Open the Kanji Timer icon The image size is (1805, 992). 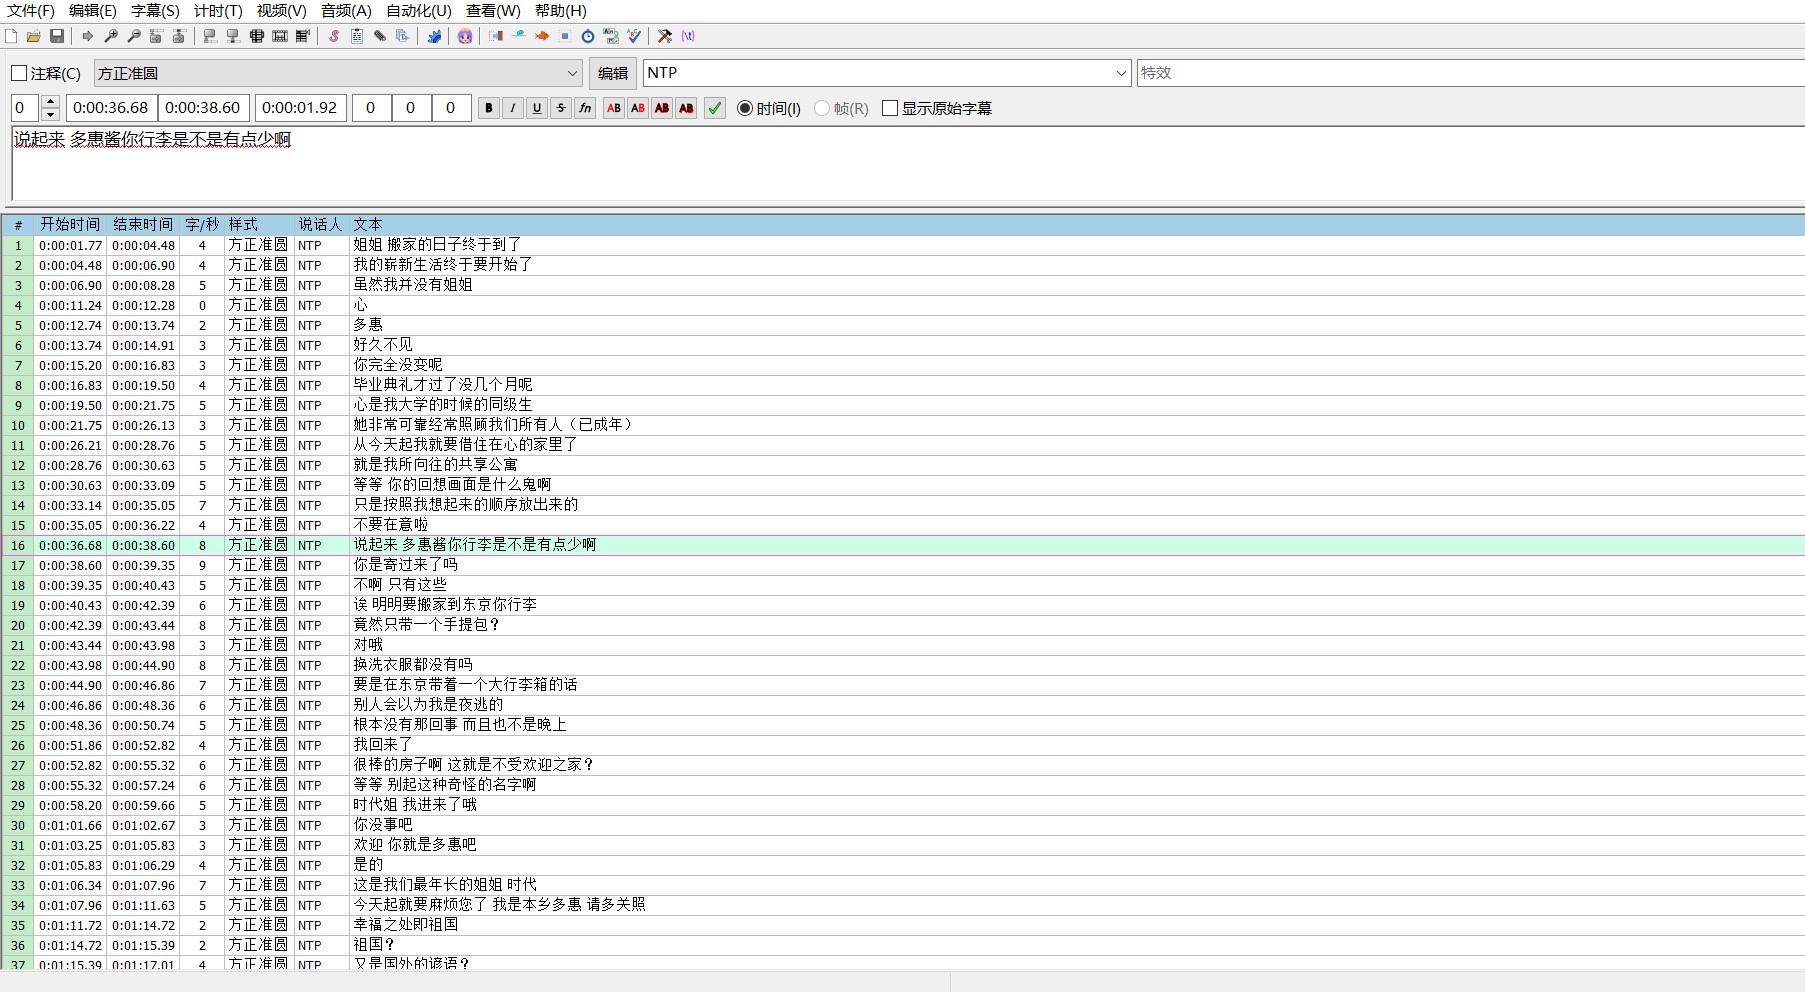(x=611, y=36)
